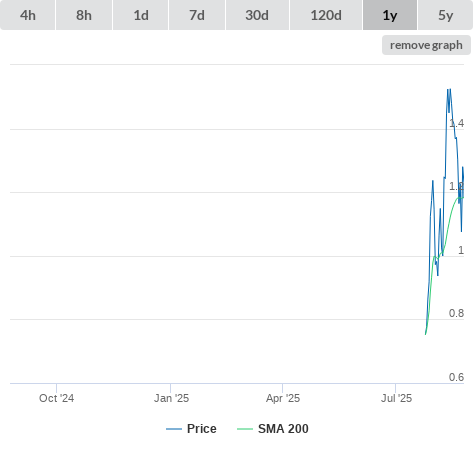Toggle the Price series legend label
474x455 pixels.
(202, 429)
